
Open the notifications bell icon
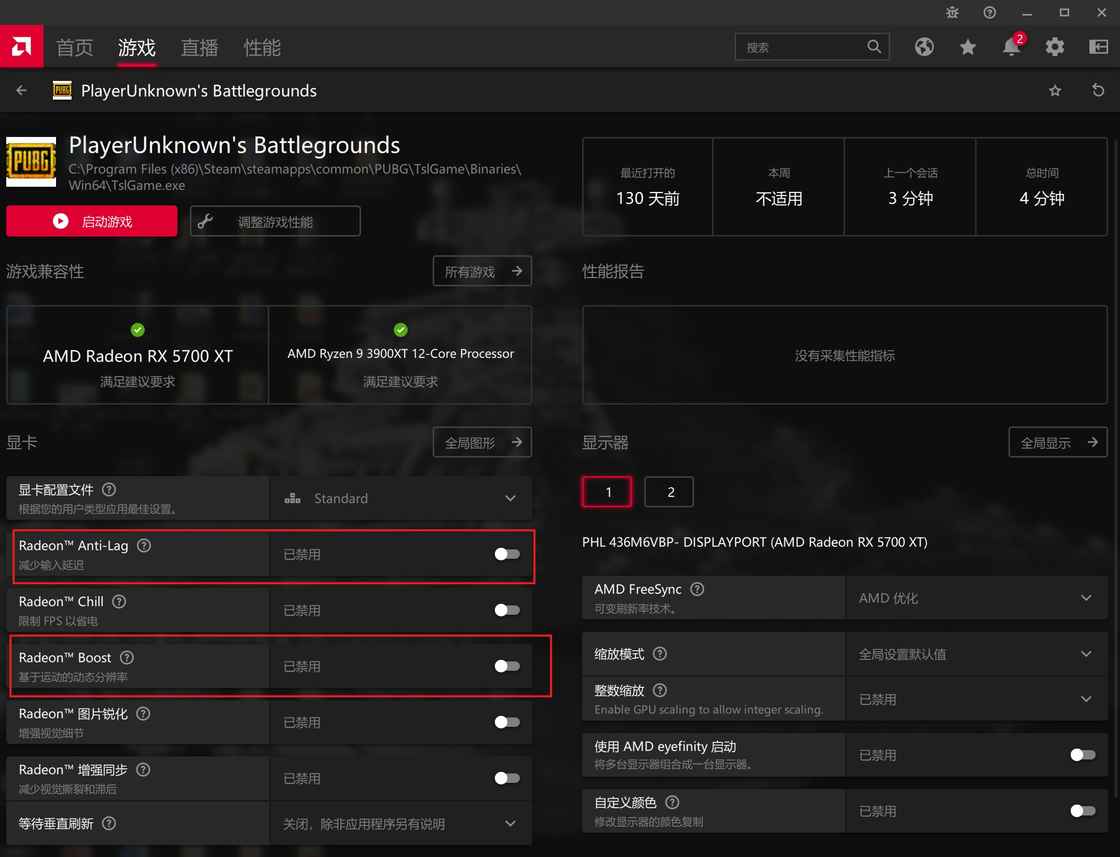[x=1011, y=46]
